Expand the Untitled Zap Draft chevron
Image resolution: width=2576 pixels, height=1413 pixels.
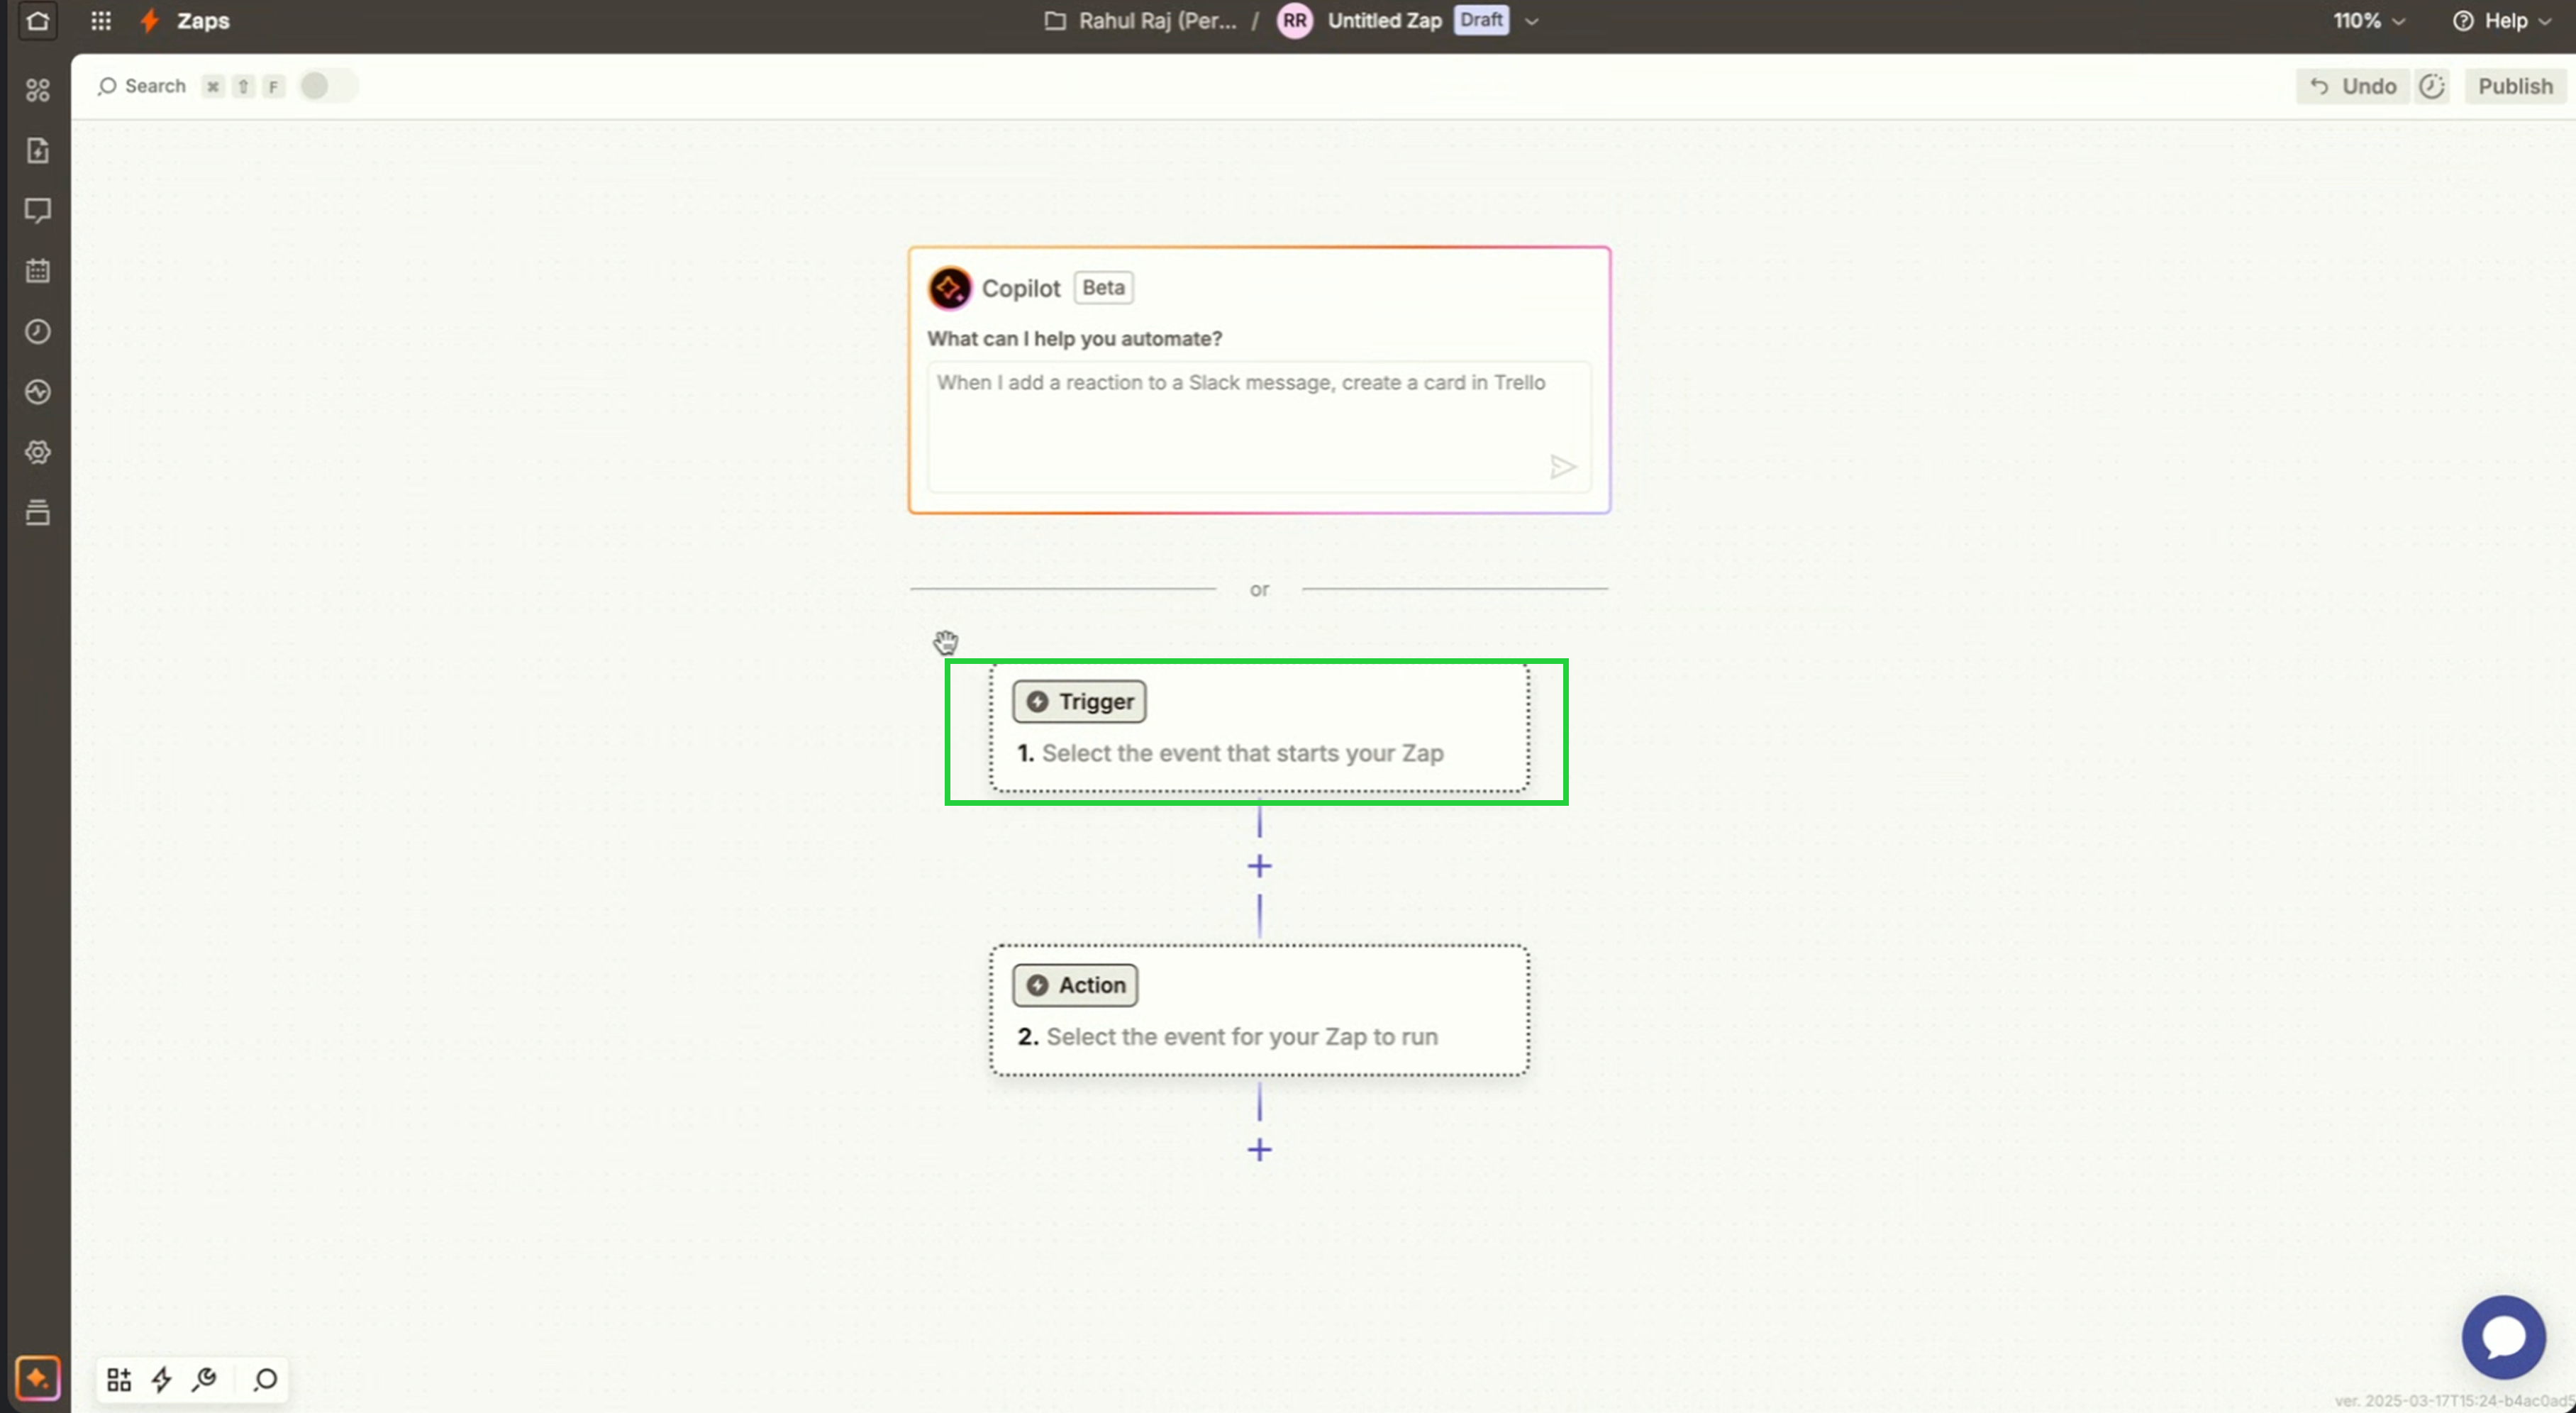[x=1531, y=21]
